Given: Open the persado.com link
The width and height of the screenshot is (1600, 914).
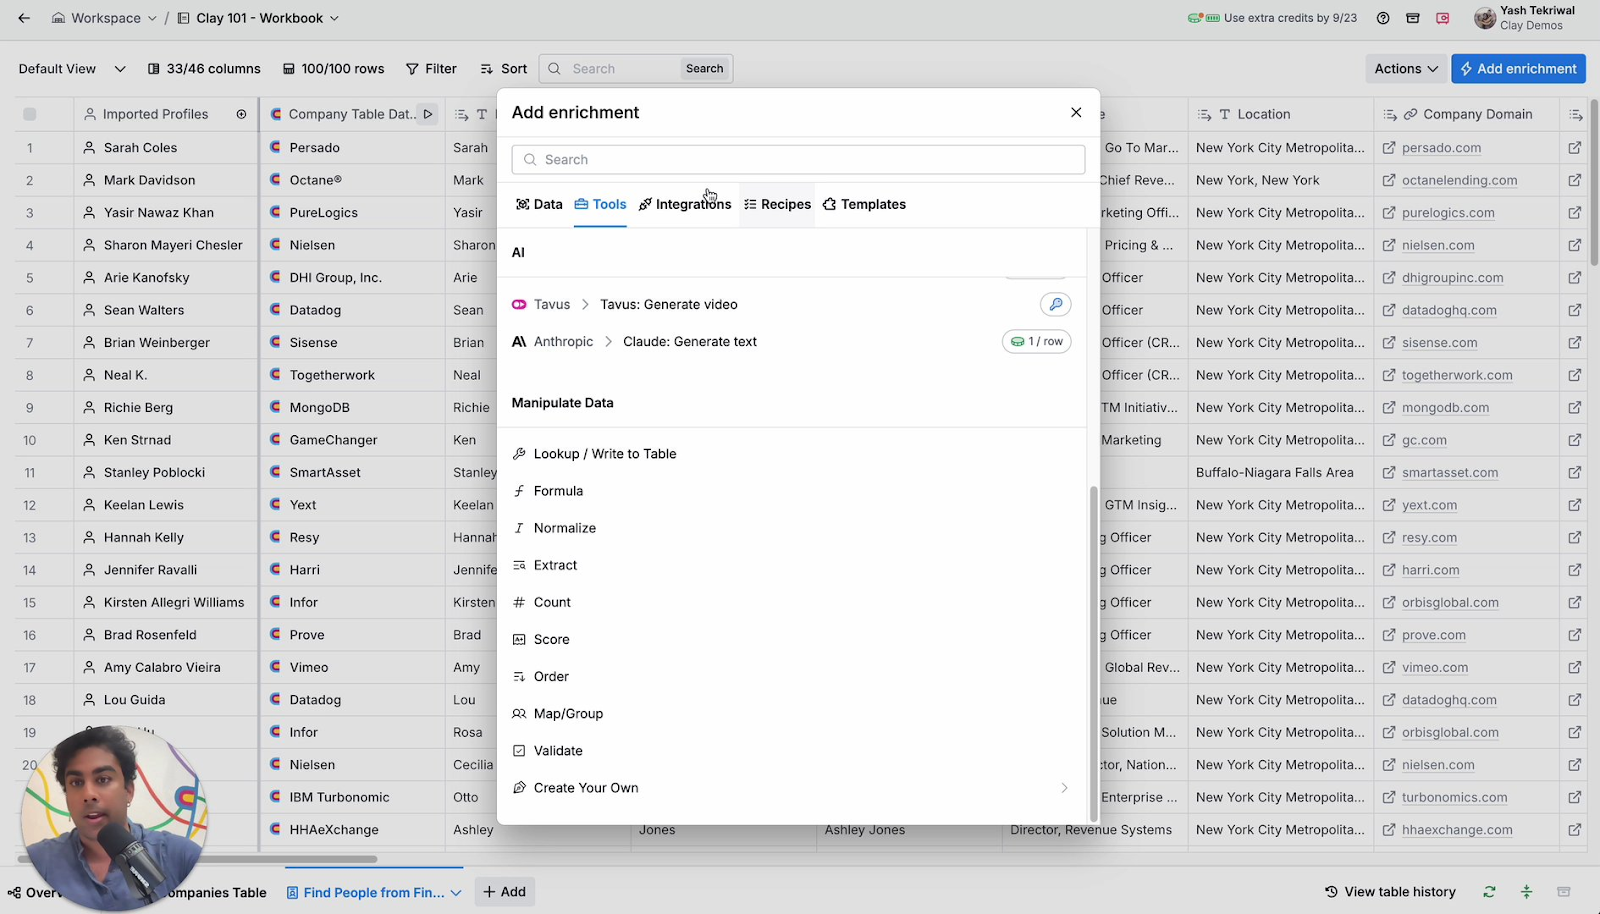Looking at the screenshot, I should pos(1441,147).
